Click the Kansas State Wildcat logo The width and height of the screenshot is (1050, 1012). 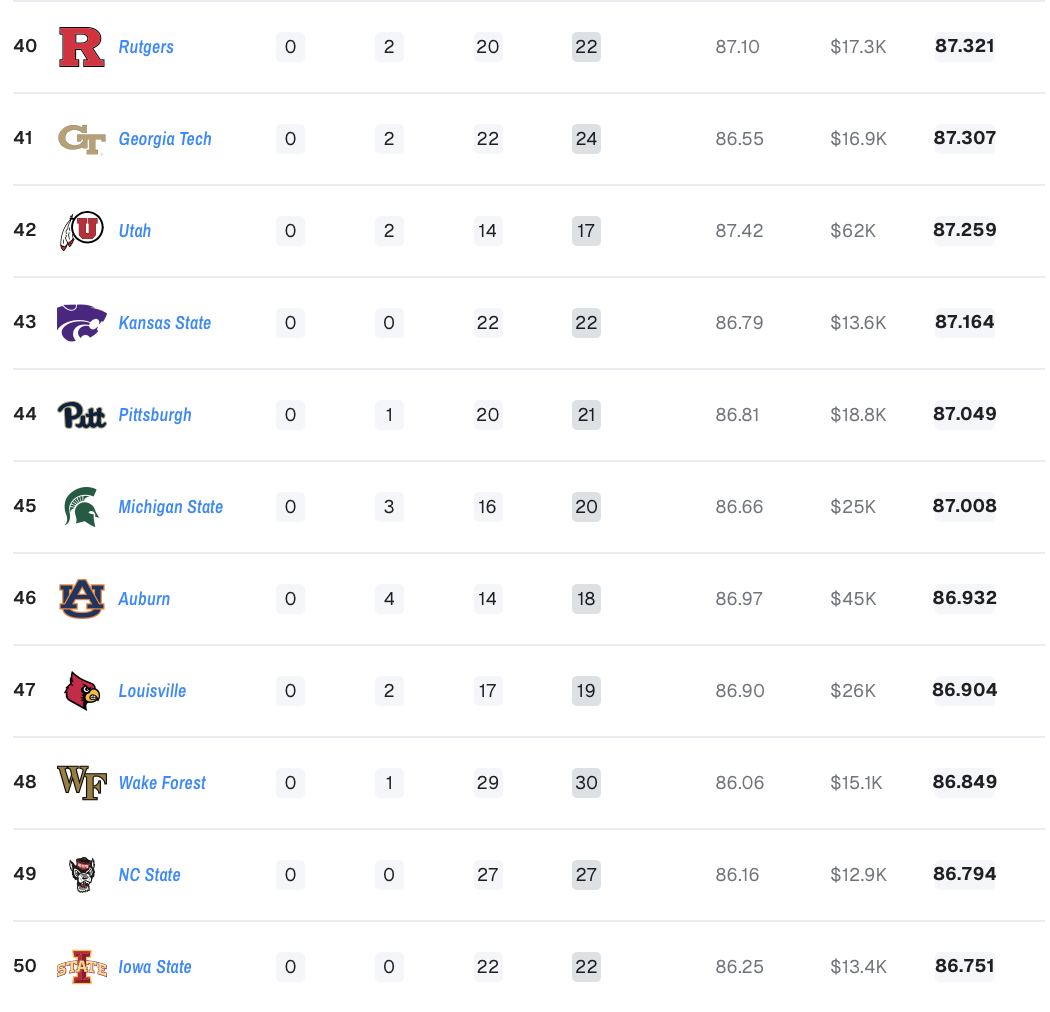pos(82,323)
